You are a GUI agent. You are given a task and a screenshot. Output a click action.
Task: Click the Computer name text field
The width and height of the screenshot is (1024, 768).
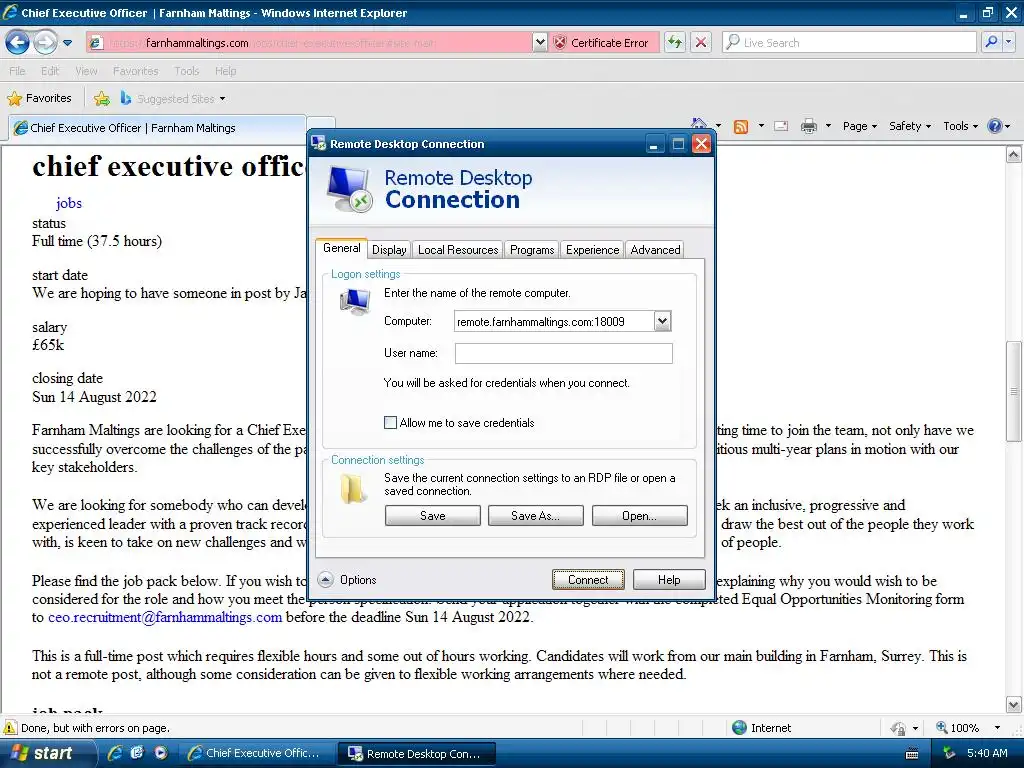(x=554, y=321)
